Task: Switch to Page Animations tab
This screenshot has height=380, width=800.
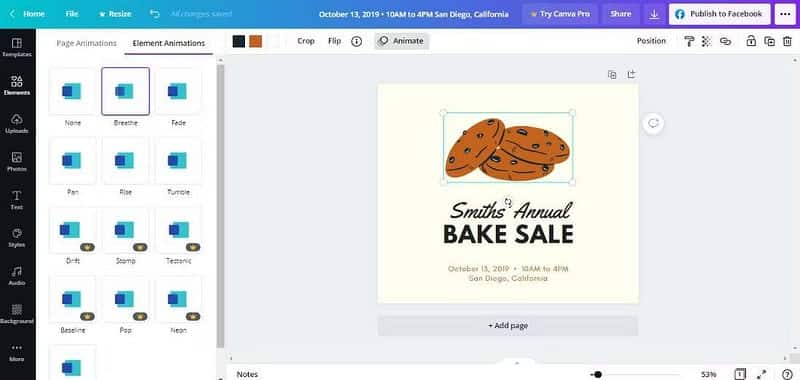Action: [x=86, y=43]
